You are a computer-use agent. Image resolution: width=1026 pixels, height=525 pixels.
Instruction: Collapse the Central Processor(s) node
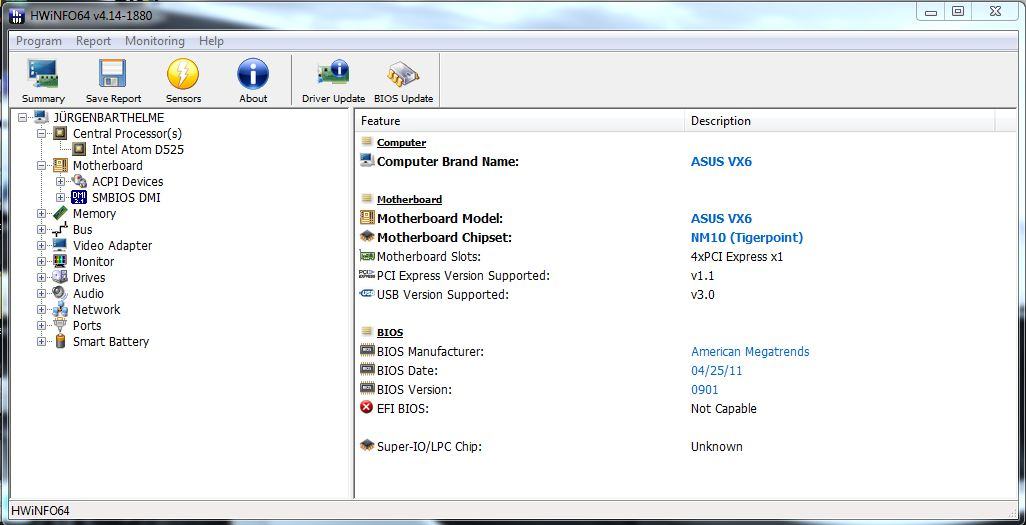42,134
